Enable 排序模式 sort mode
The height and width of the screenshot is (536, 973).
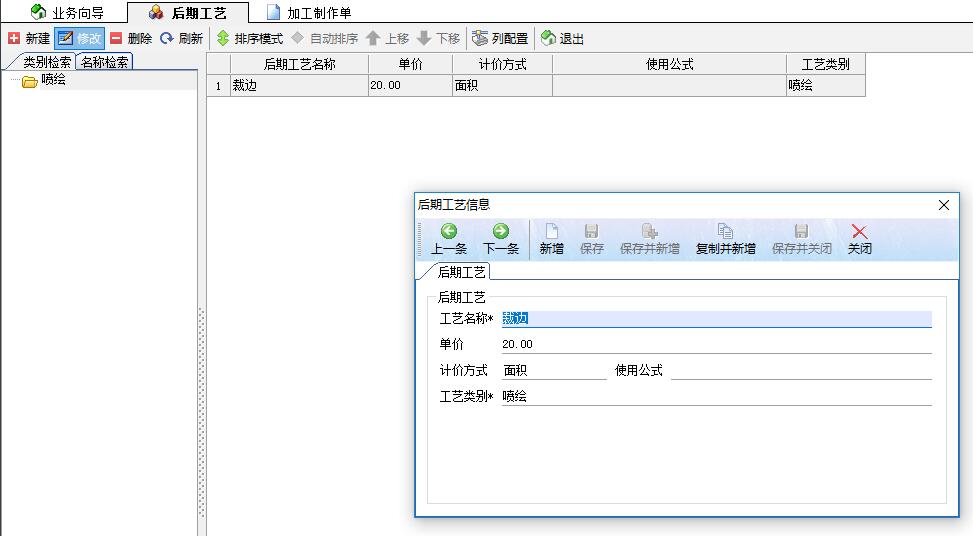[250, 38]
